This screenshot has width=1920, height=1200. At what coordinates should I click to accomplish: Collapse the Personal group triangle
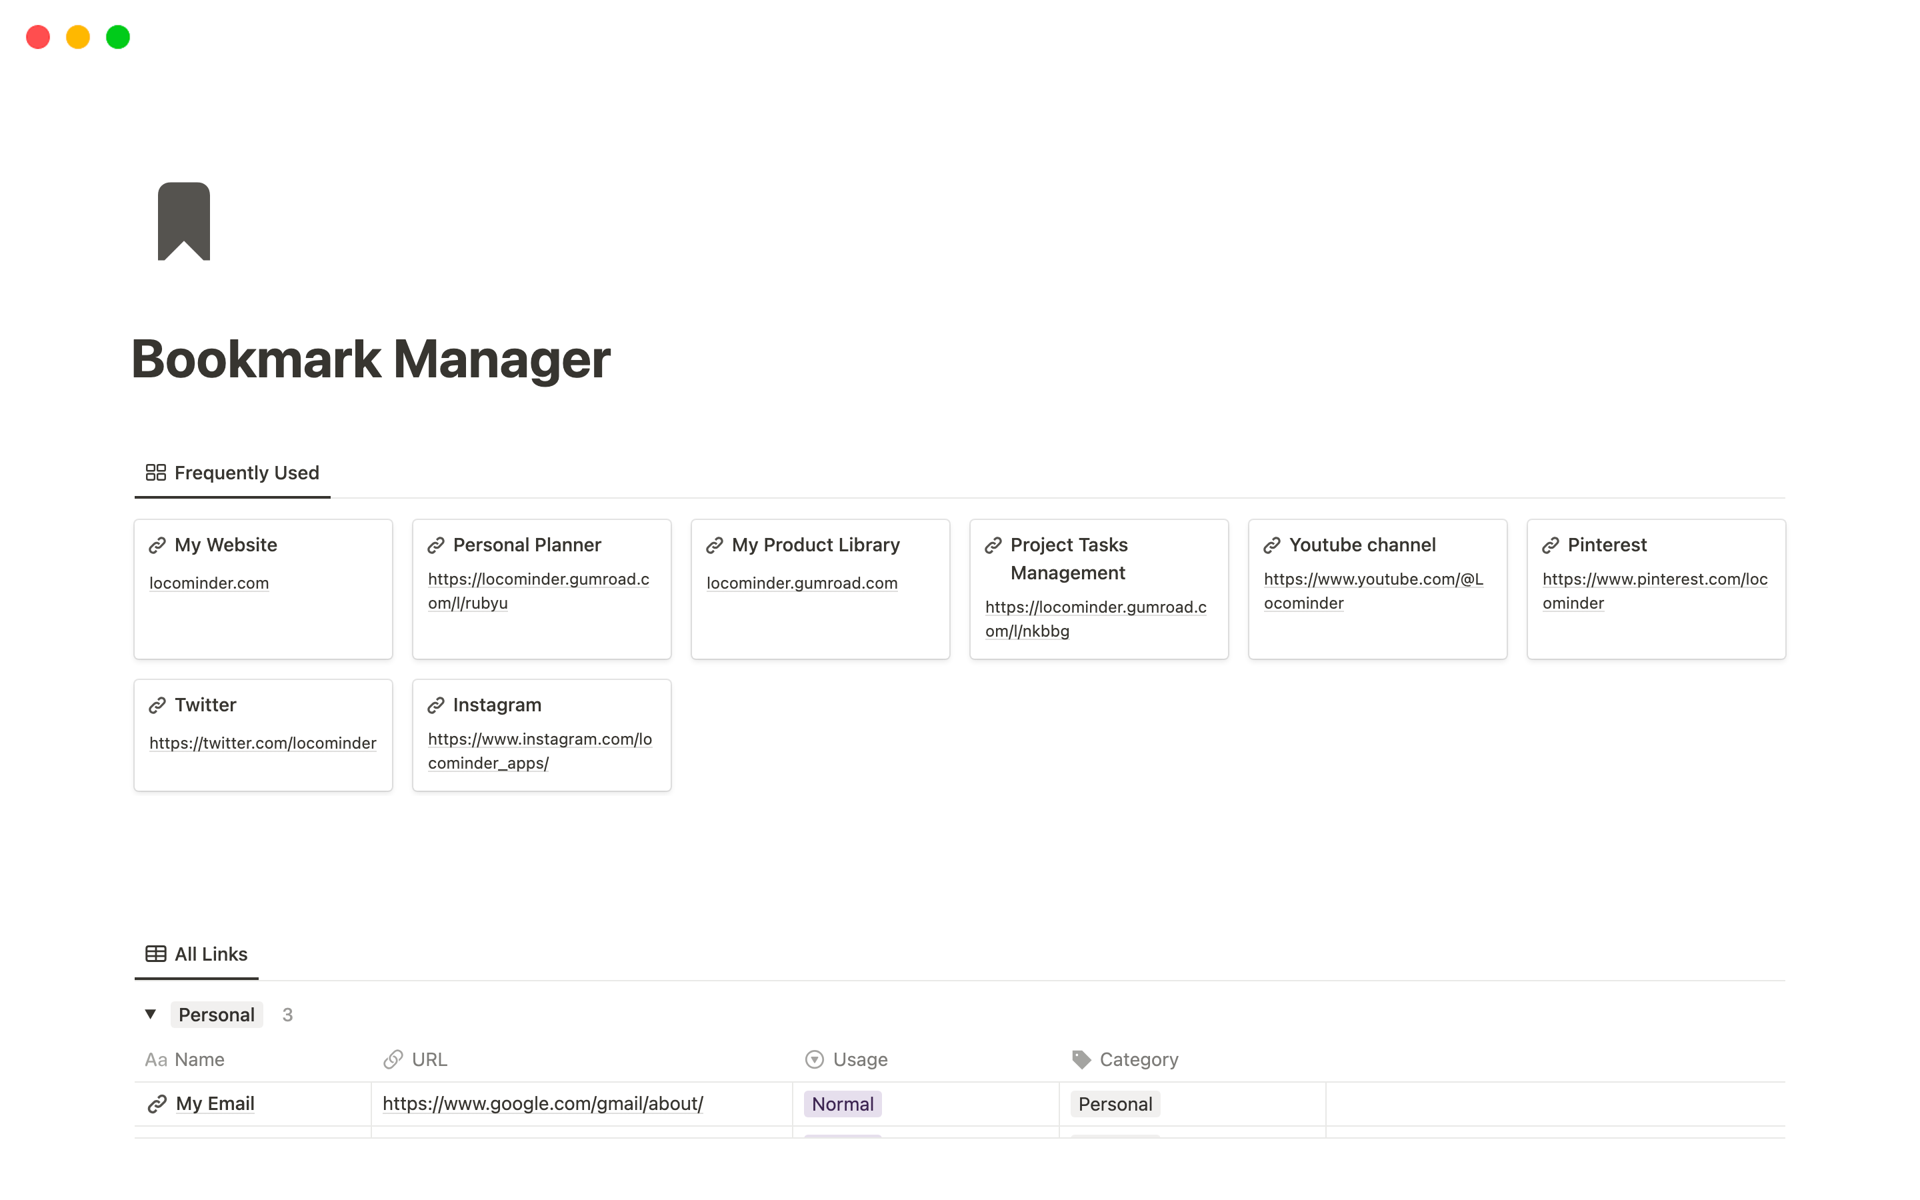150,1014
